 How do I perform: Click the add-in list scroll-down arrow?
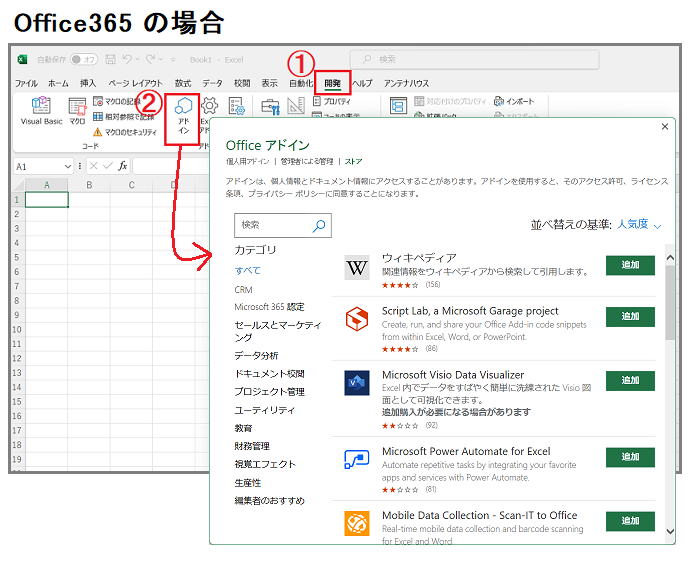[670, 531]
